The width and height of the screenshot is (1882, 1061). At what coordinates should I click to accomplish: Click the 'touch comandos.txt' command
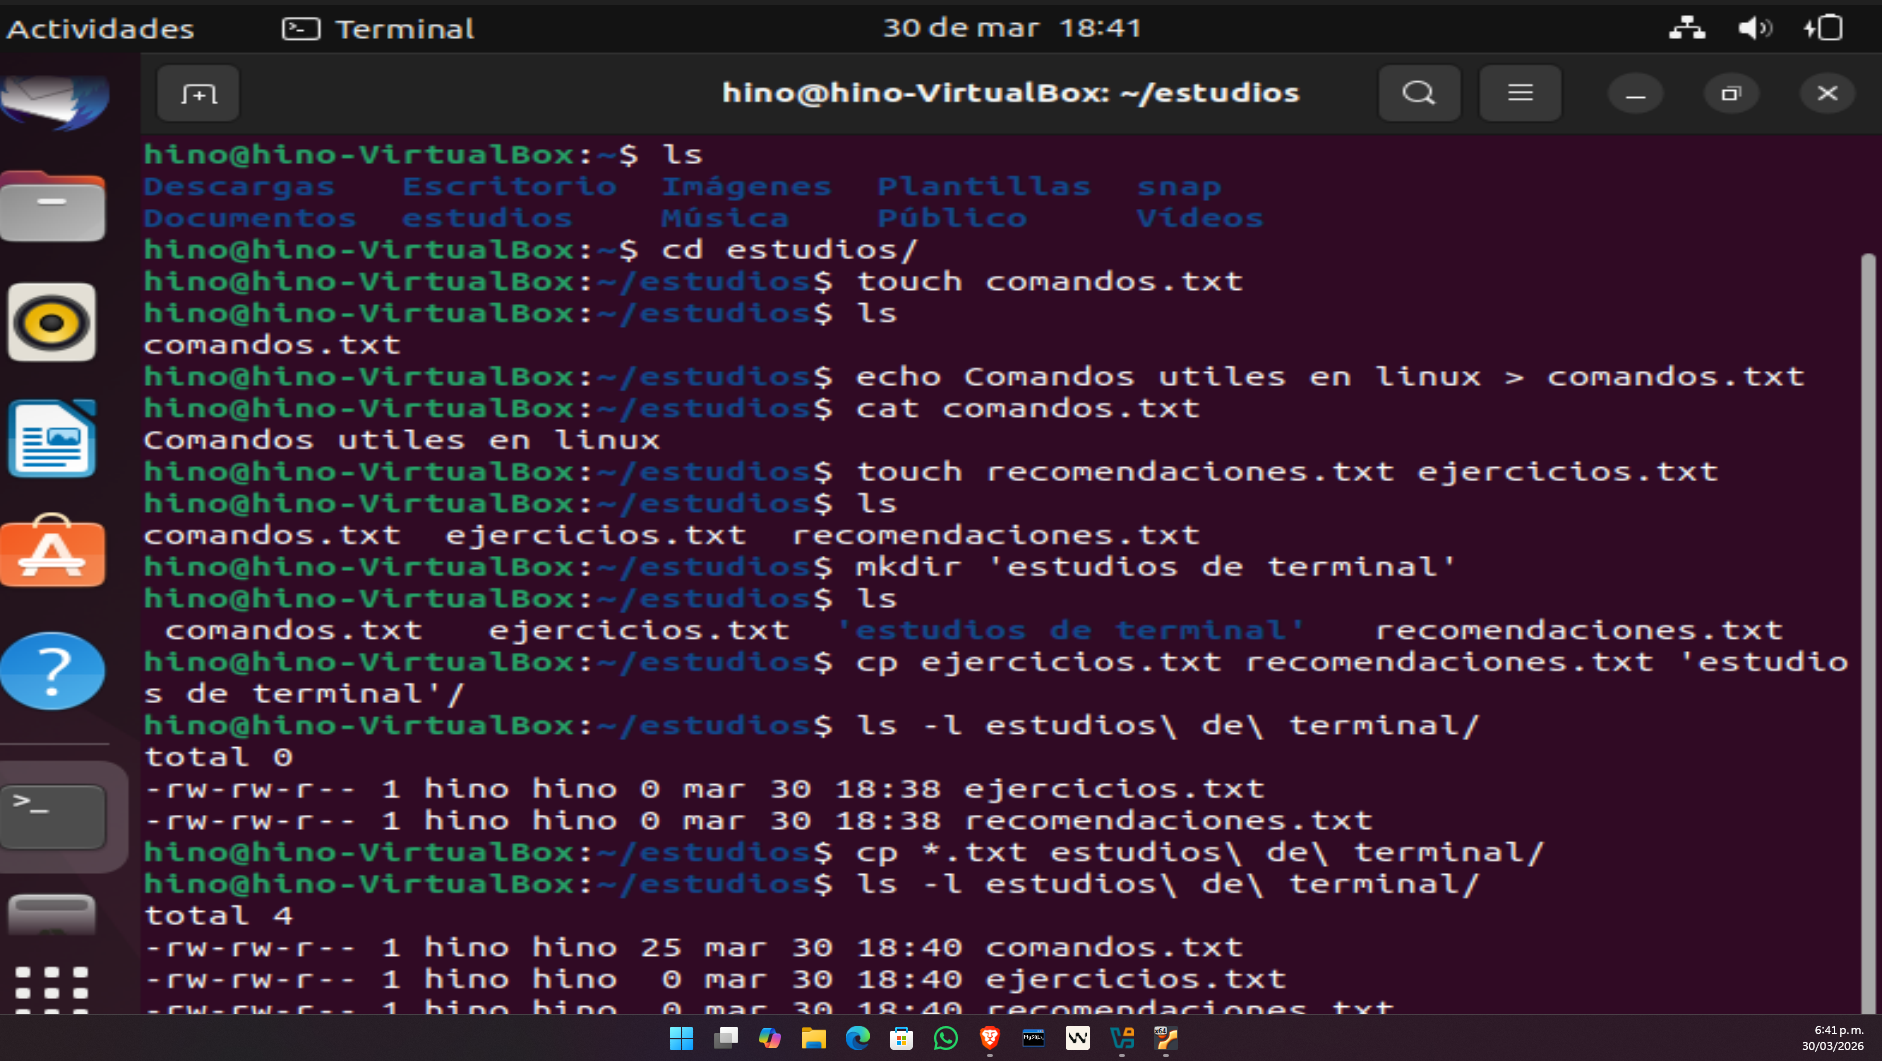click(1050, 281)
